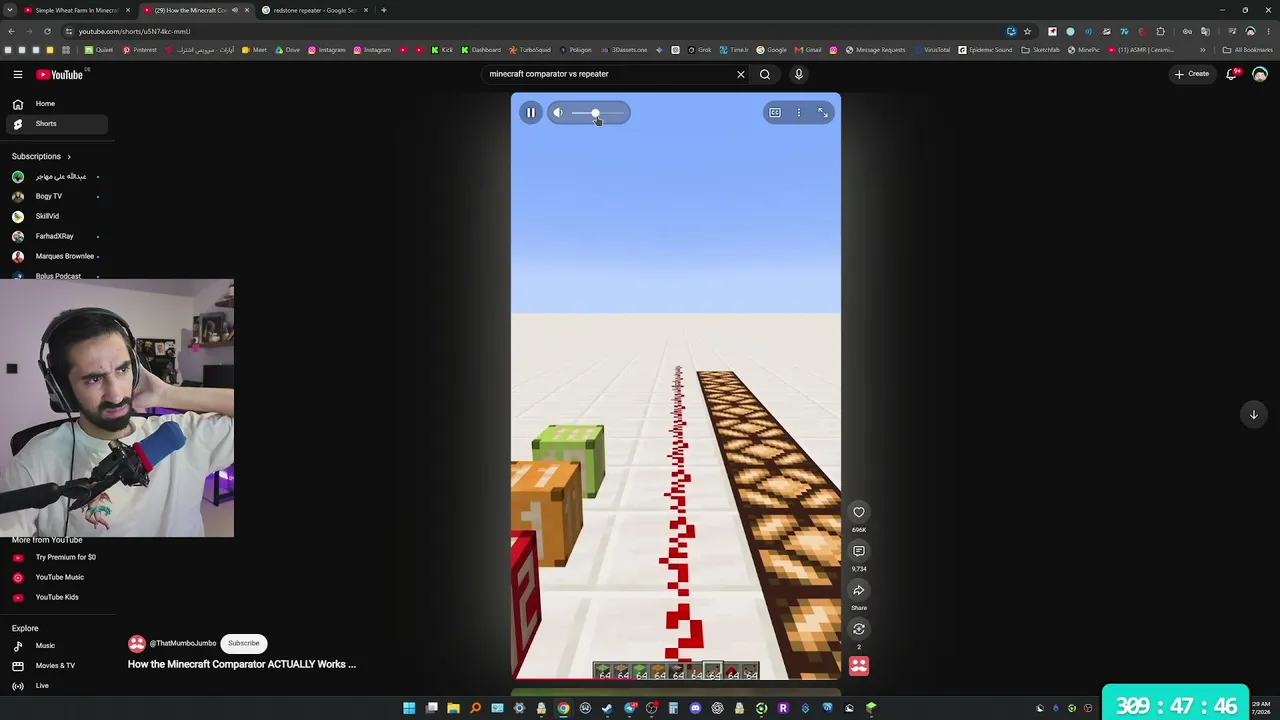Expand the Subscriptions section
Viewport: 1280px width, 720px height.
(x=42, y=157)
